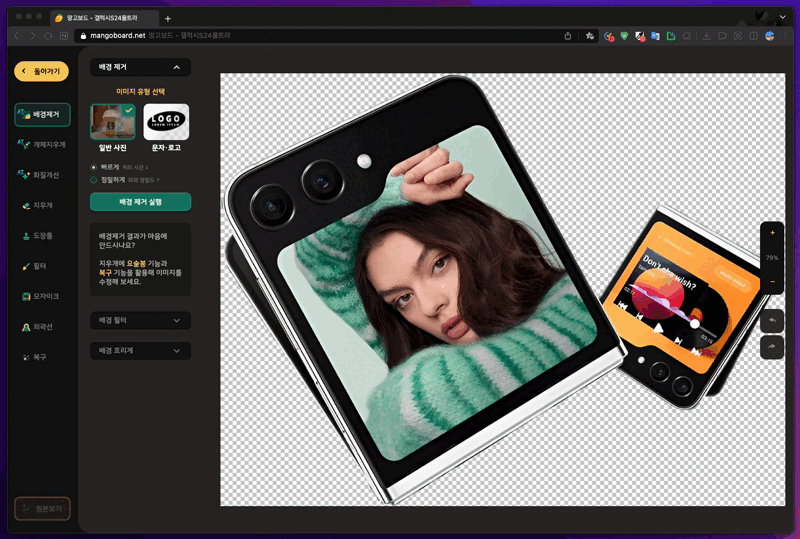The width and height of the screenshot is (800, 539).
Task: Open the green shield extension
Action: coord(624,36)
